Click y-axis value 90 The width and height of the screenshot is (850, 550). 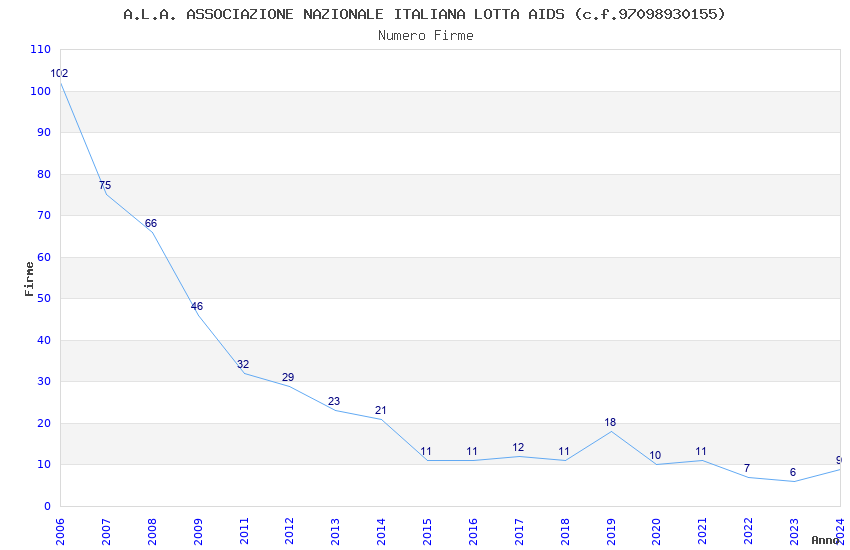click(44, 132)
